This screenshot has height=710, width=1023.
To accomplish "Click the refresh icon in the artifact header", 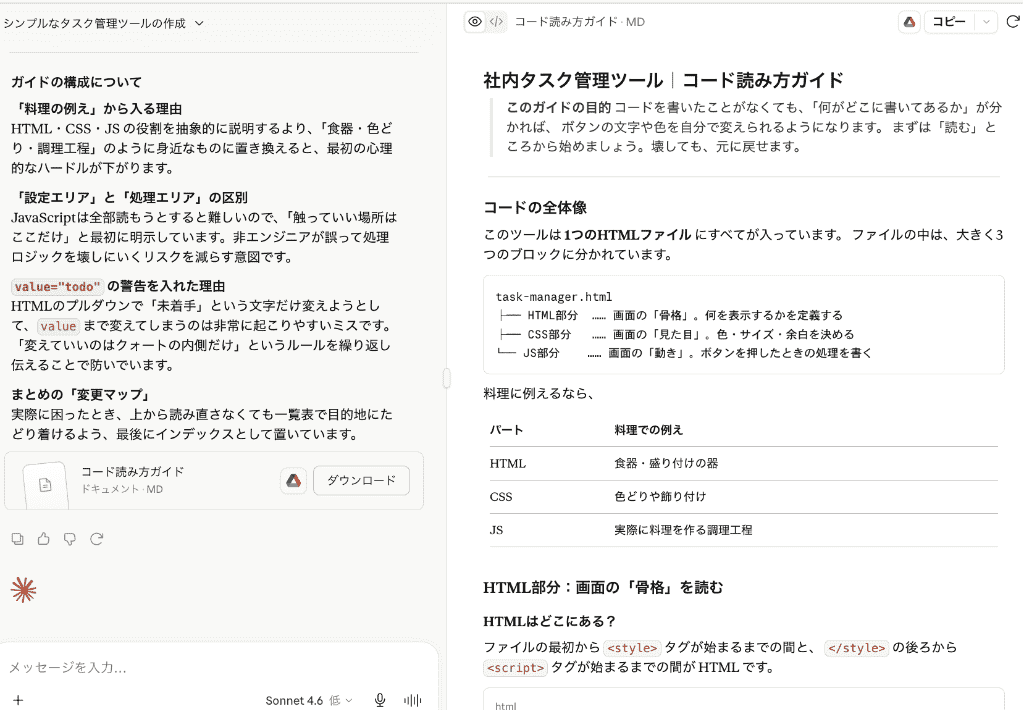I will pyautogui.click(x=1013, y=22).
